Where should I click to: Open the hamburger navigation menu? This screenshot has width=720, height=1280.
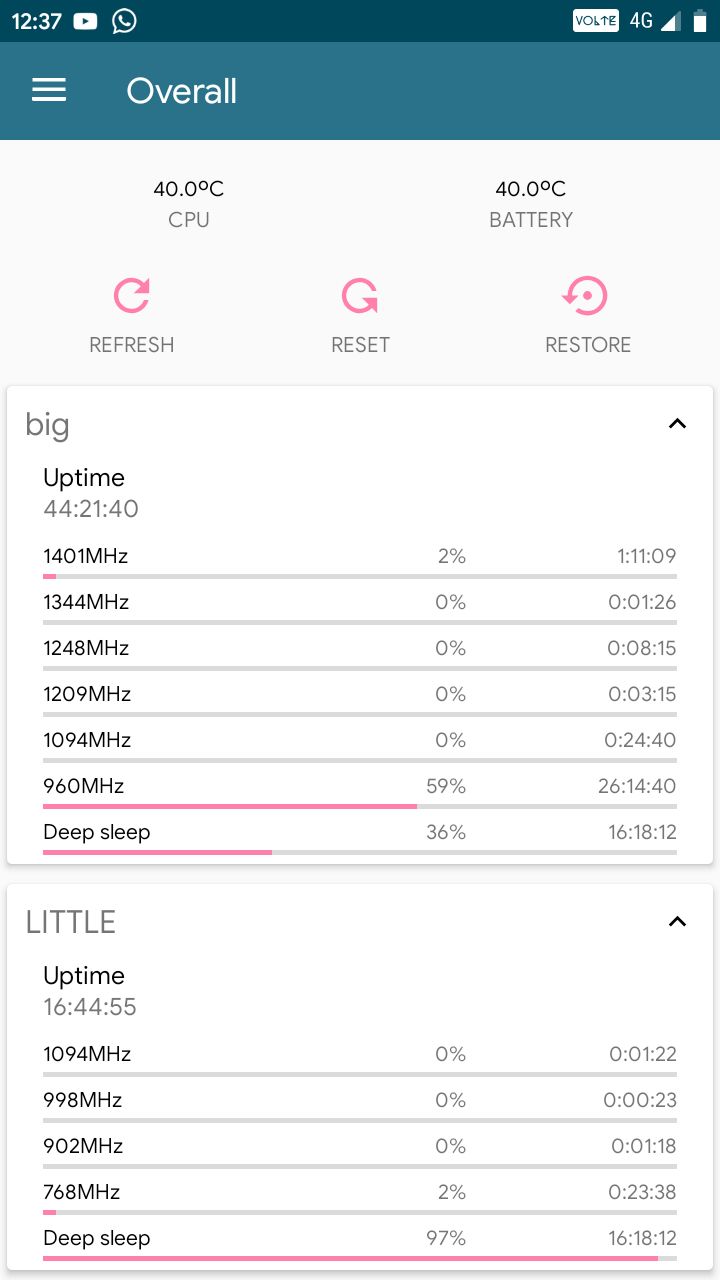click(49, 91)
